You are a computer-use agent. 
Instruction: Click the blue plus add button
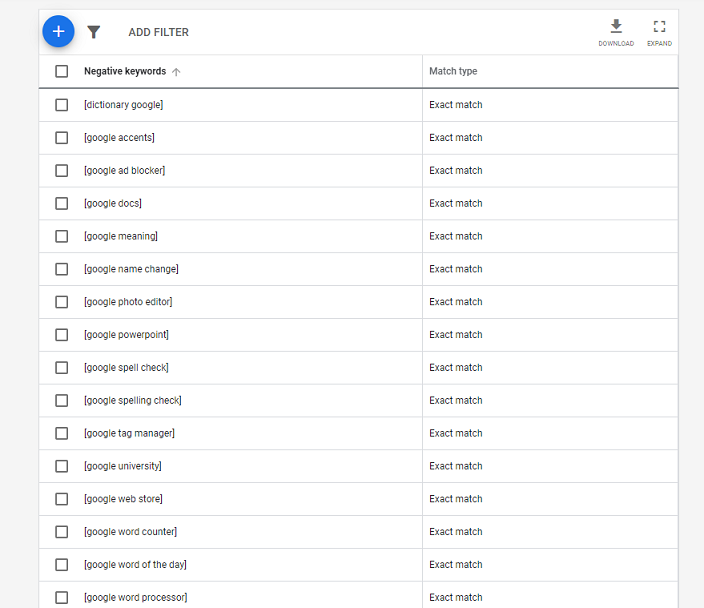58,31
